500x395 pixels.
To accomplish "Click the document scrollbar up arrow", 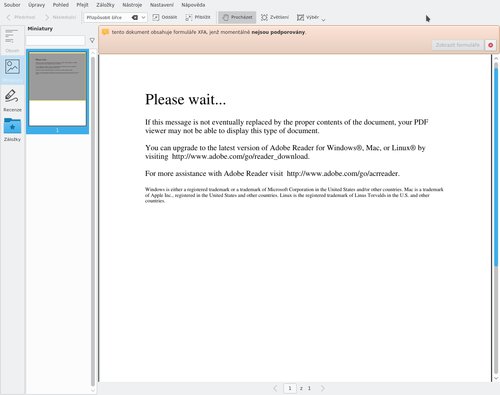I will (496, 58).
